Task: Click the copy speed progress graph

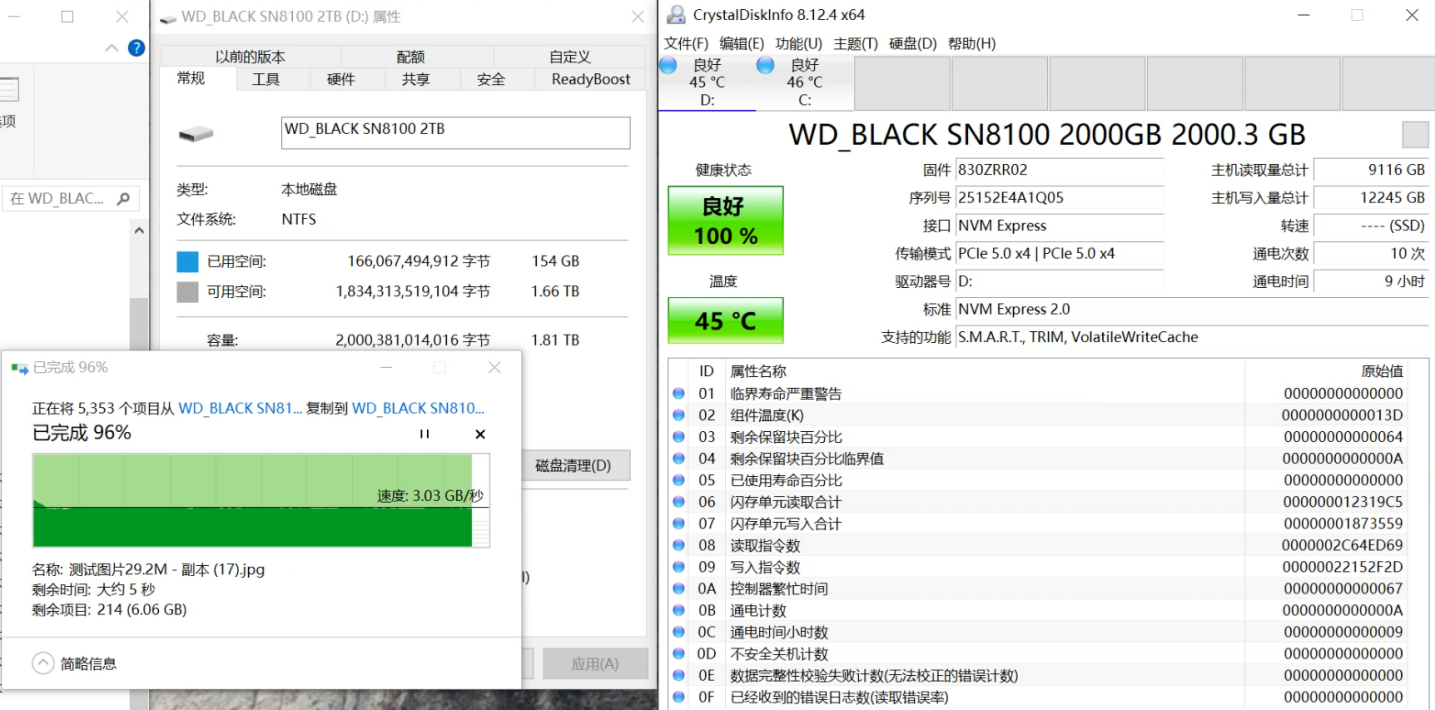Action: tap(260, 500)
